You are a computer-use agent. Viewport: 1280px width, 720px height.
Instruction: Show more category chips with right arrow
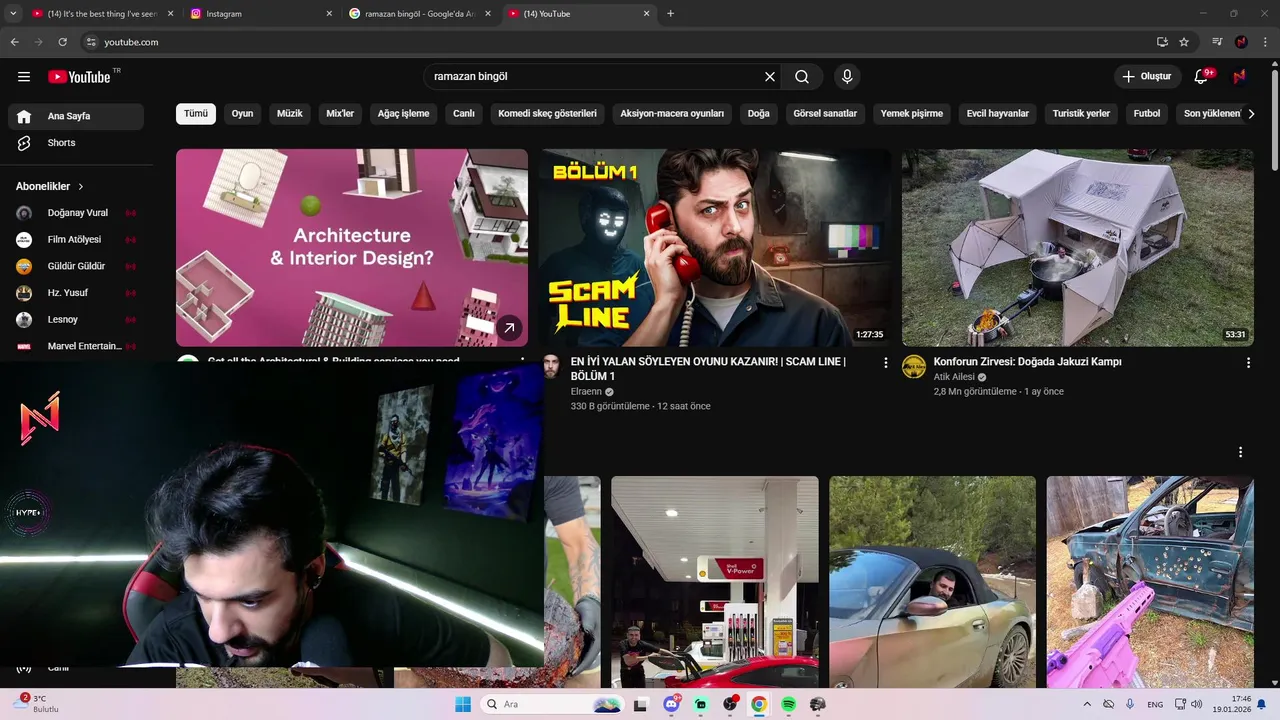point(1251,114)
